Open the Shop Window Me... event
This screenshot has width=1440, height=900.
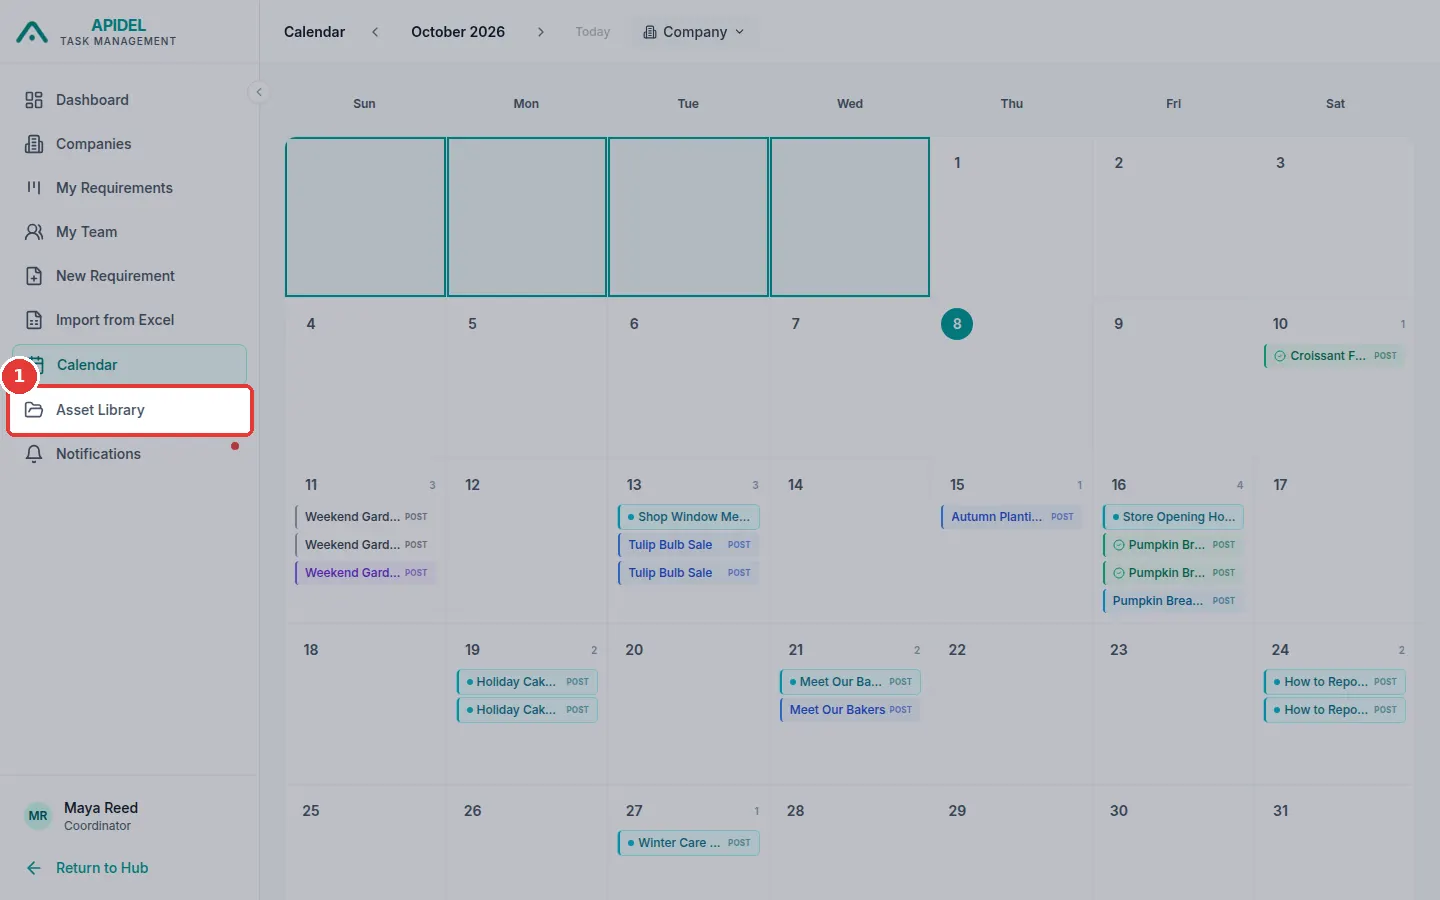pyautogui.click(x=689, y=517)
